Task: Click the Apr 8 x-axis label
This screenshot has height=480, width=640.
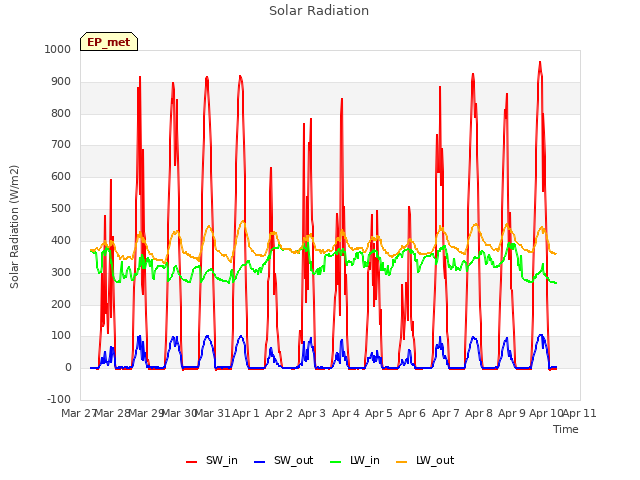Action: (x=479, y=413)
